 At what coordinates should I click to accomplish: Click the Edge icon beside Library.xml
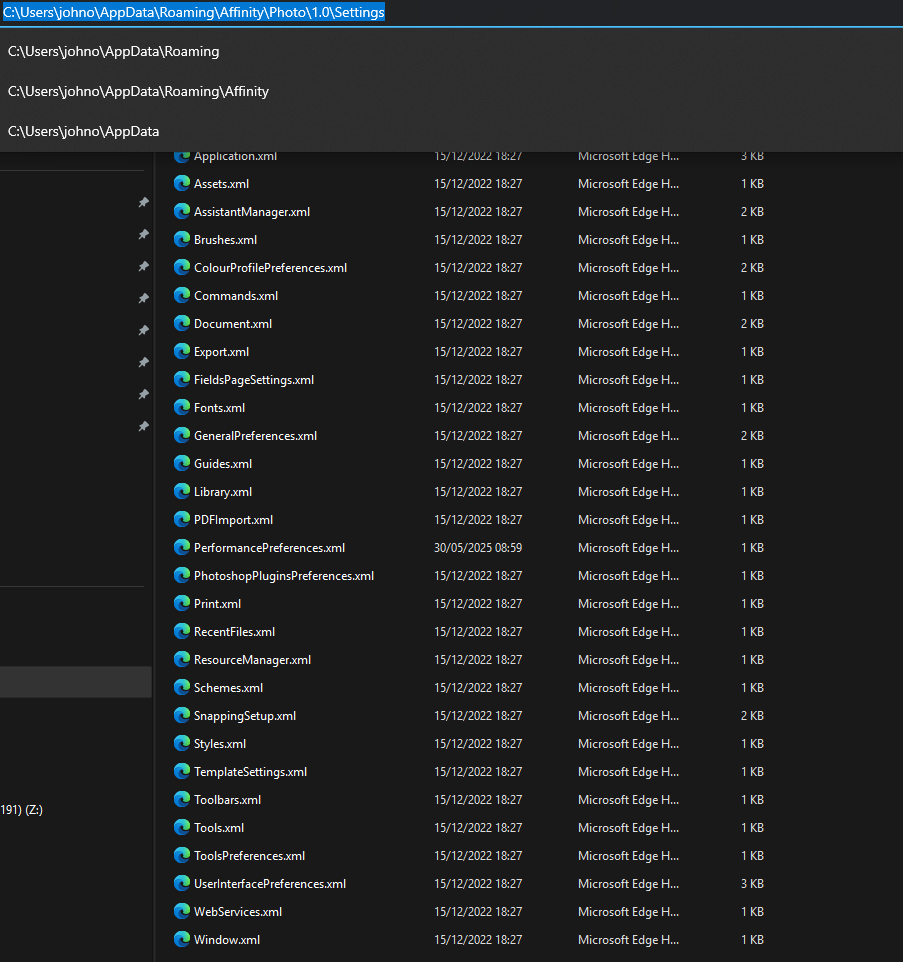tap(182, 491)
